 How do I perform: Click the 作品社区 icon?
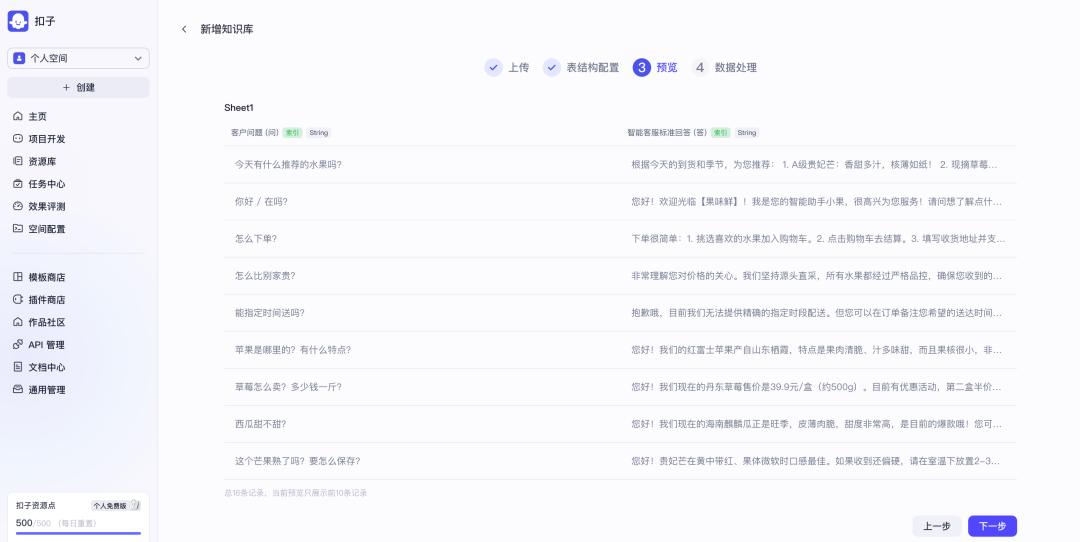[x=18, y=322]
